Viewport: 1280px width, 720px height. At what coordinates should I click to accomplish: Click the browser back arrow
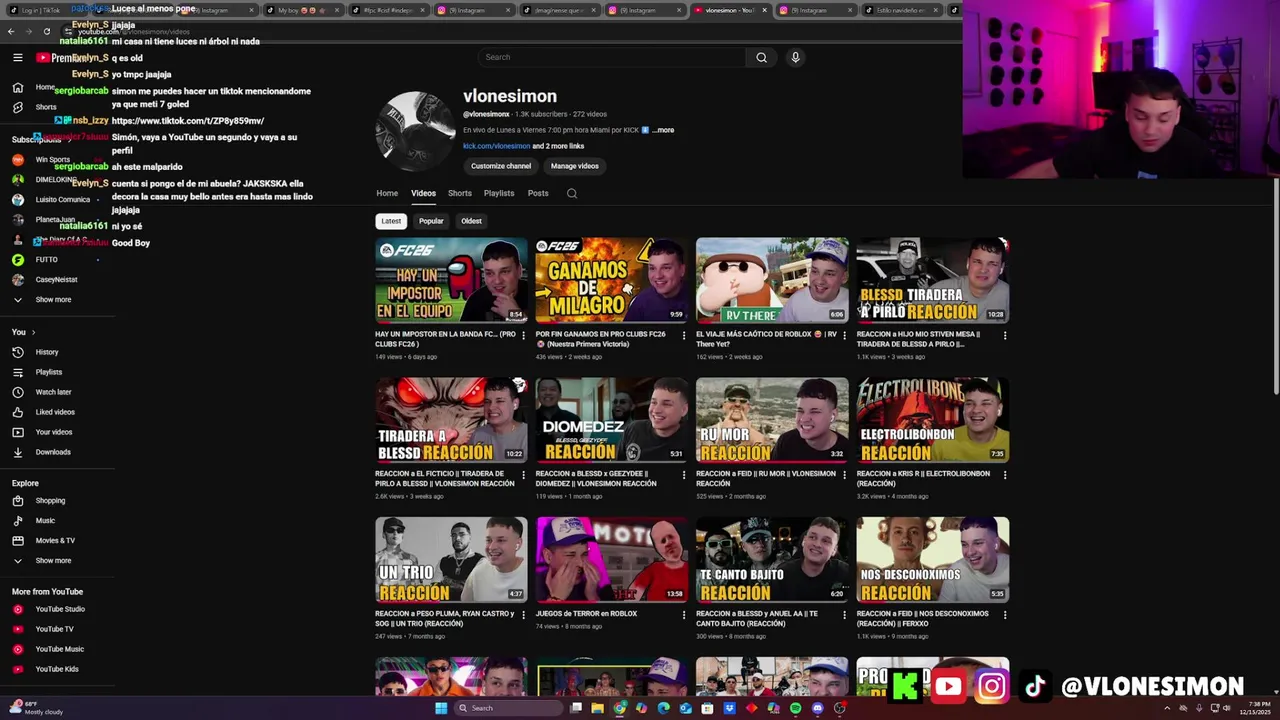11,31
